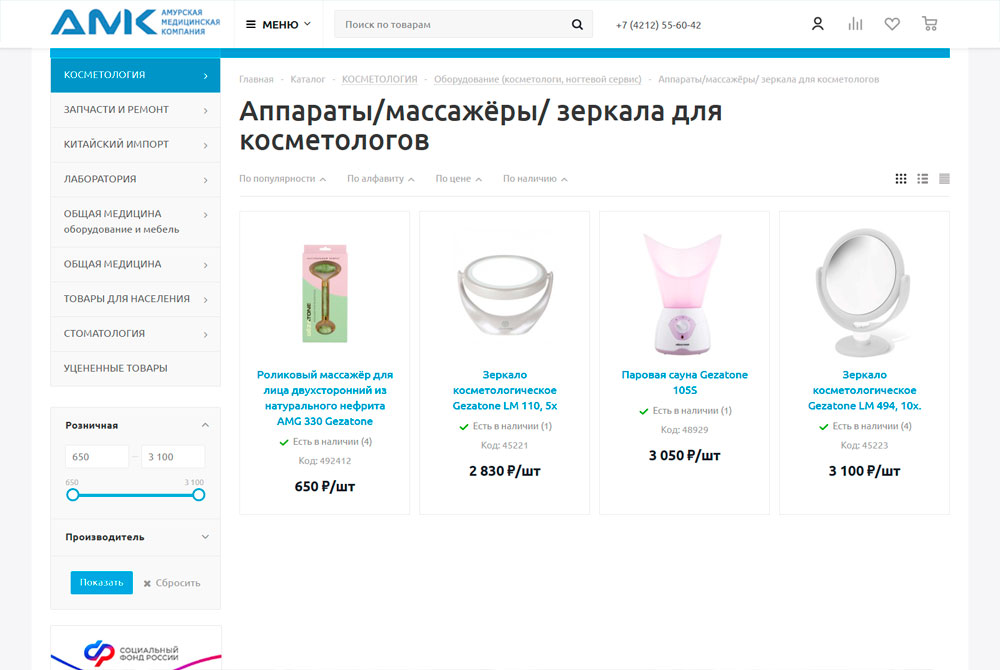Image resolution: width=1000 pixels, height=670 pixels.
Task: Expand the ЗАПЧАСТИ И РЕМОНТ arrow
Action: point(205,110)
